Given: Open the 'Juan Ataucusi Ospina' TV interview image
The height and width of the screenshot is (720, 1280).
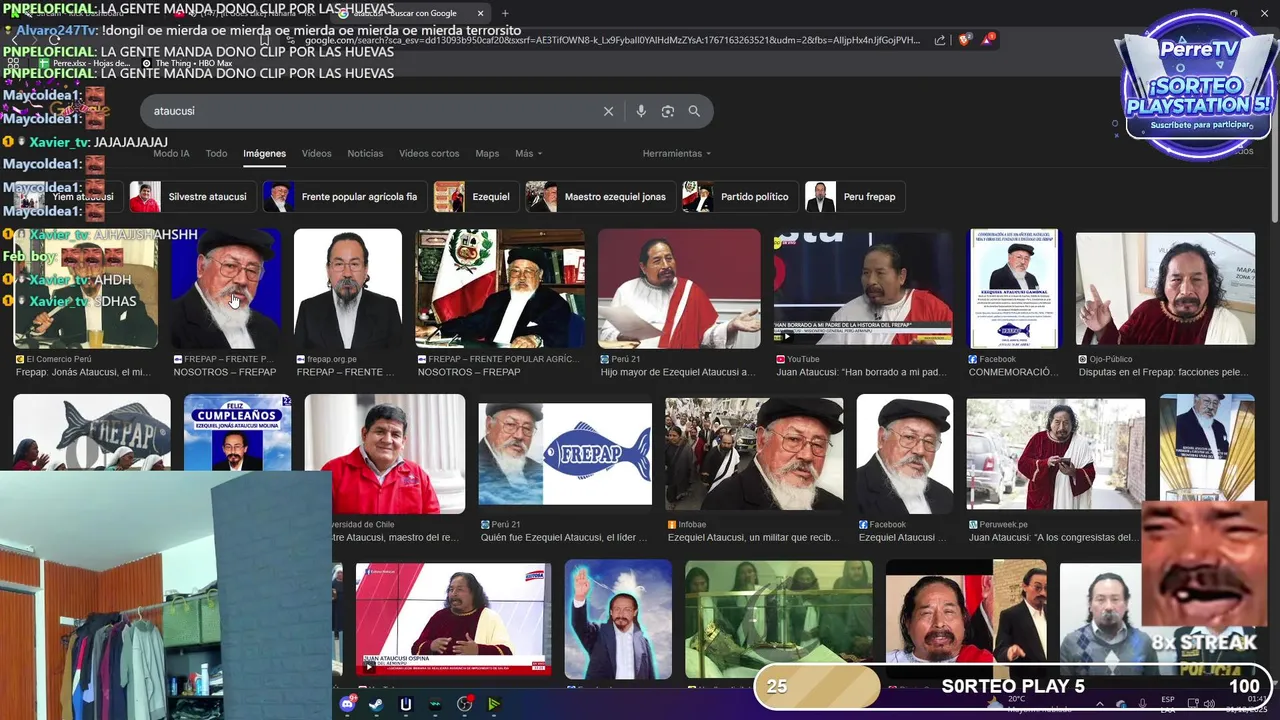Looking at the screenshot, I should point(453,620).
